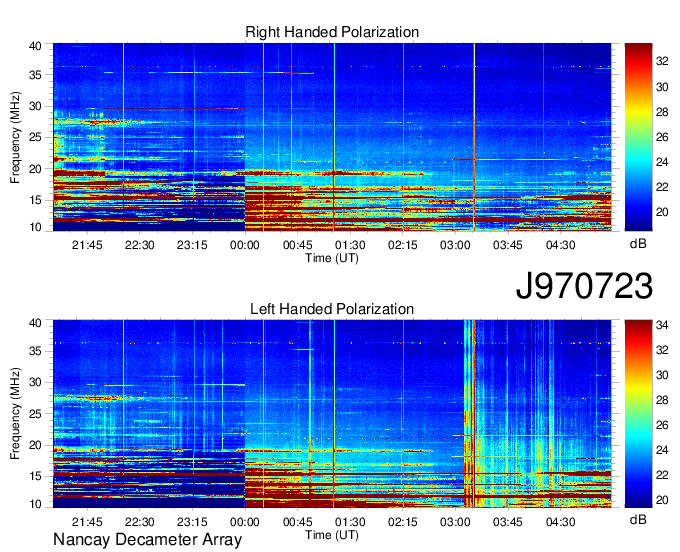Click the 30 MHz tick on Right Handed plot

(x=35, y=106)
